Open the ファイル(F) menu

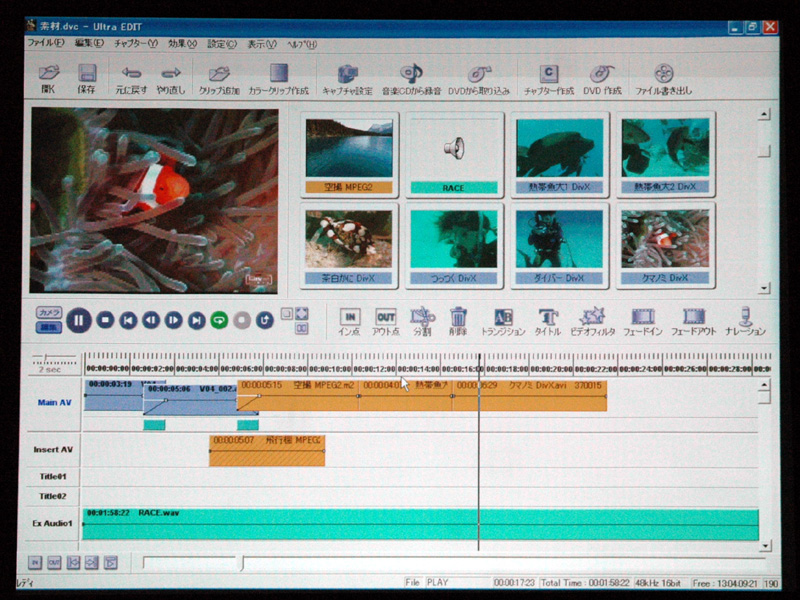tap(46, 44)
